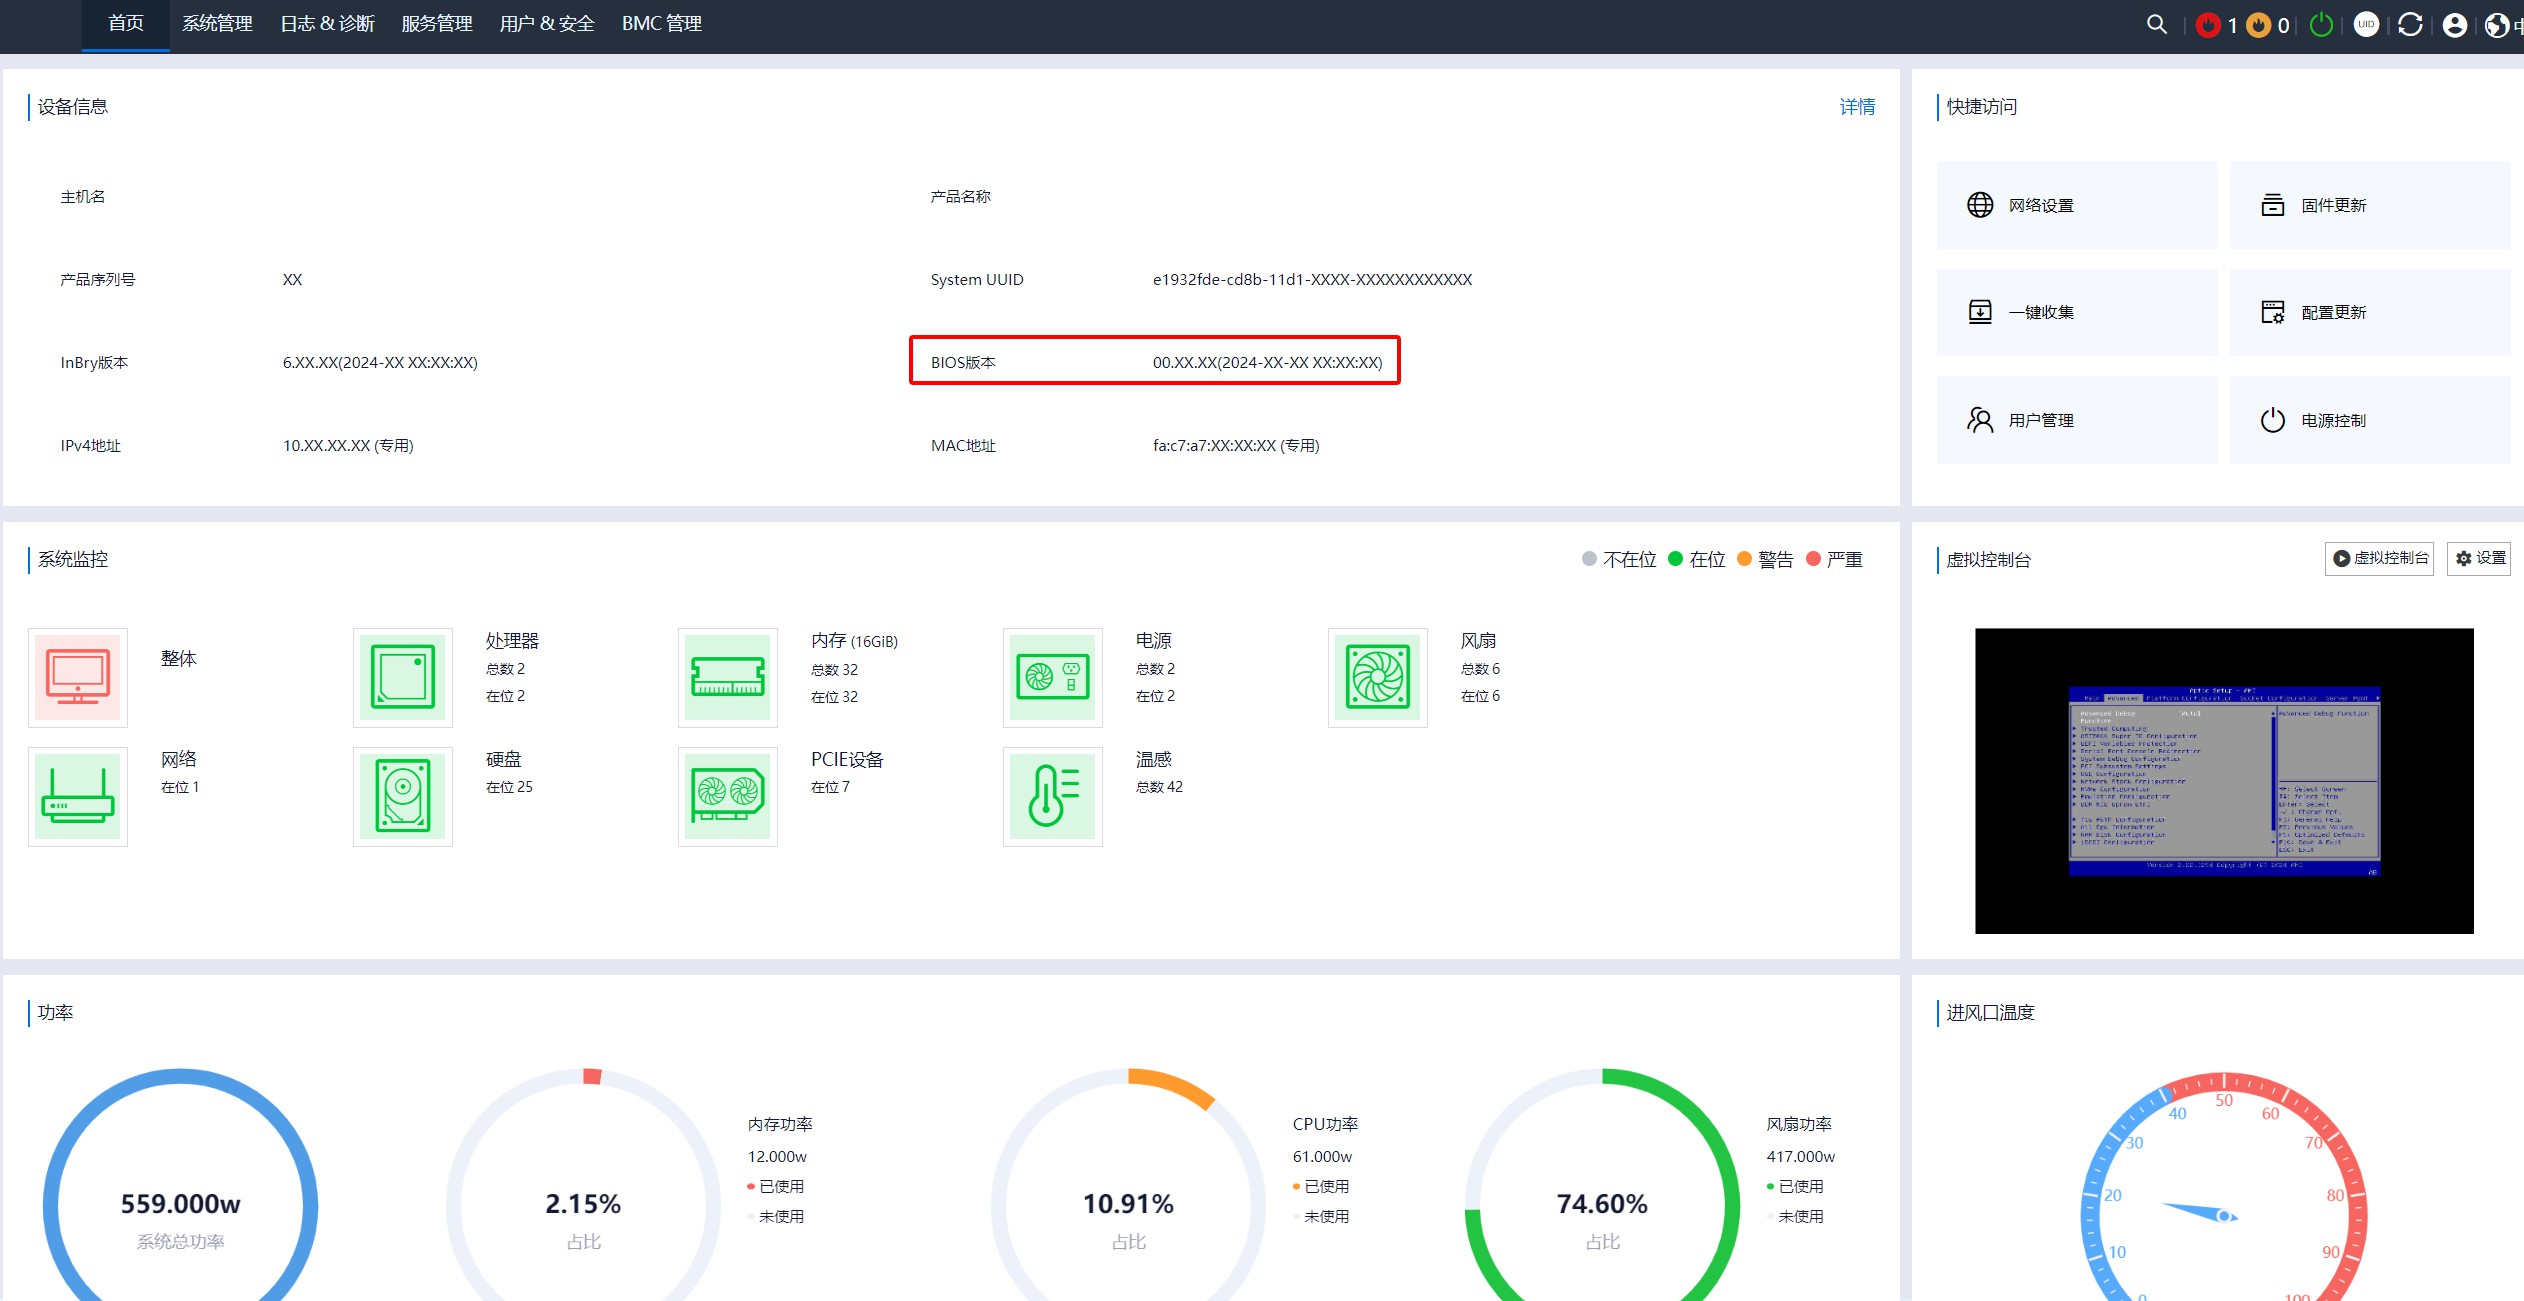Click the virtual console BIOS preview thumbnail
Screen dimensions: 2524x1301
2224,780
